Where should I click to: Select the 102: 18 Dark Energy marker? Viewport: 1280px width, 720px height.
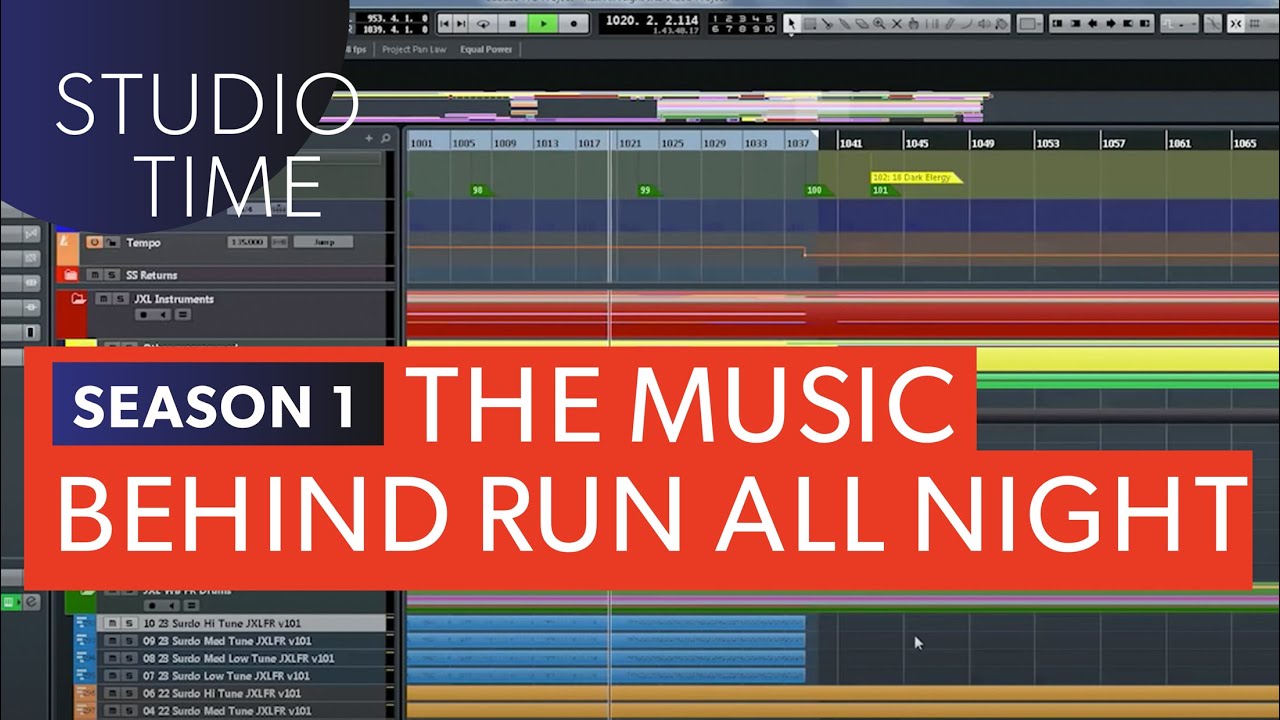(x=910, y=177)
